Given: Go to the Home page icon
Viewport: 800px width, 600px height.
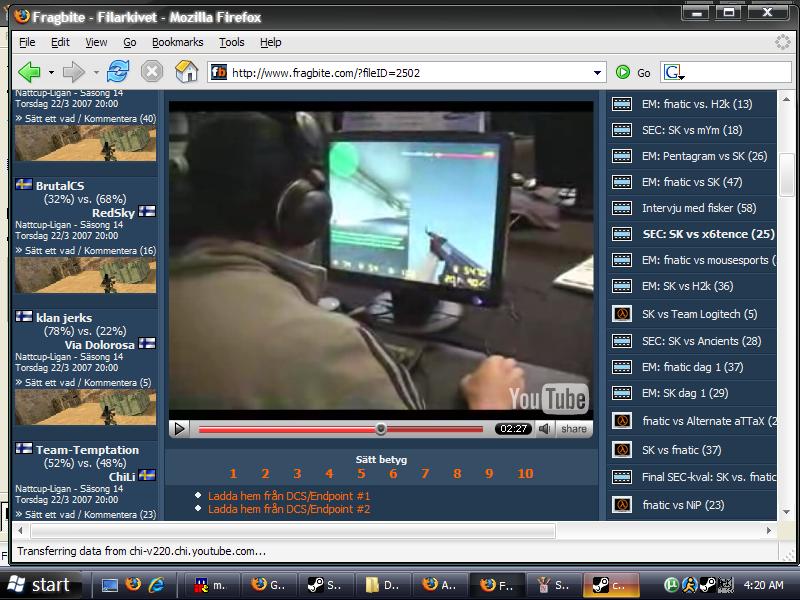Looking at the screenshot, I should click(x=186, y=72).
